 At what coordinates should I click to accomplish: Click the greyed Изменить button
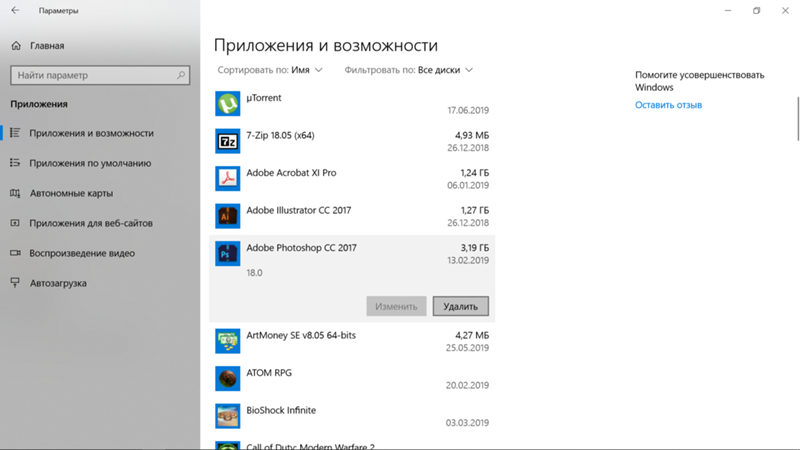point(396,306)
